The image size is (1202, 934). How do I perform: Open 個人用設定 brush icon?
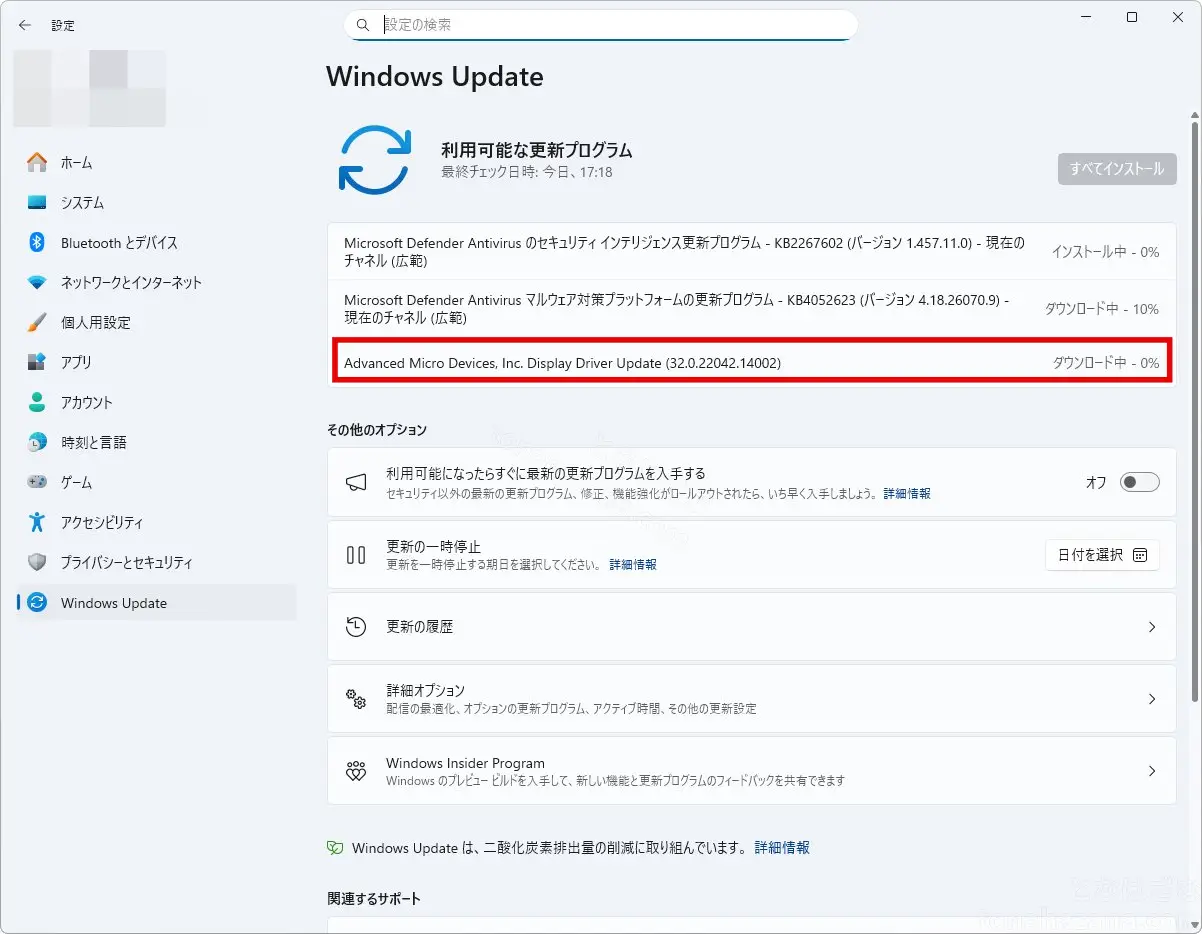pyautogui.click(x=37, y=322)
